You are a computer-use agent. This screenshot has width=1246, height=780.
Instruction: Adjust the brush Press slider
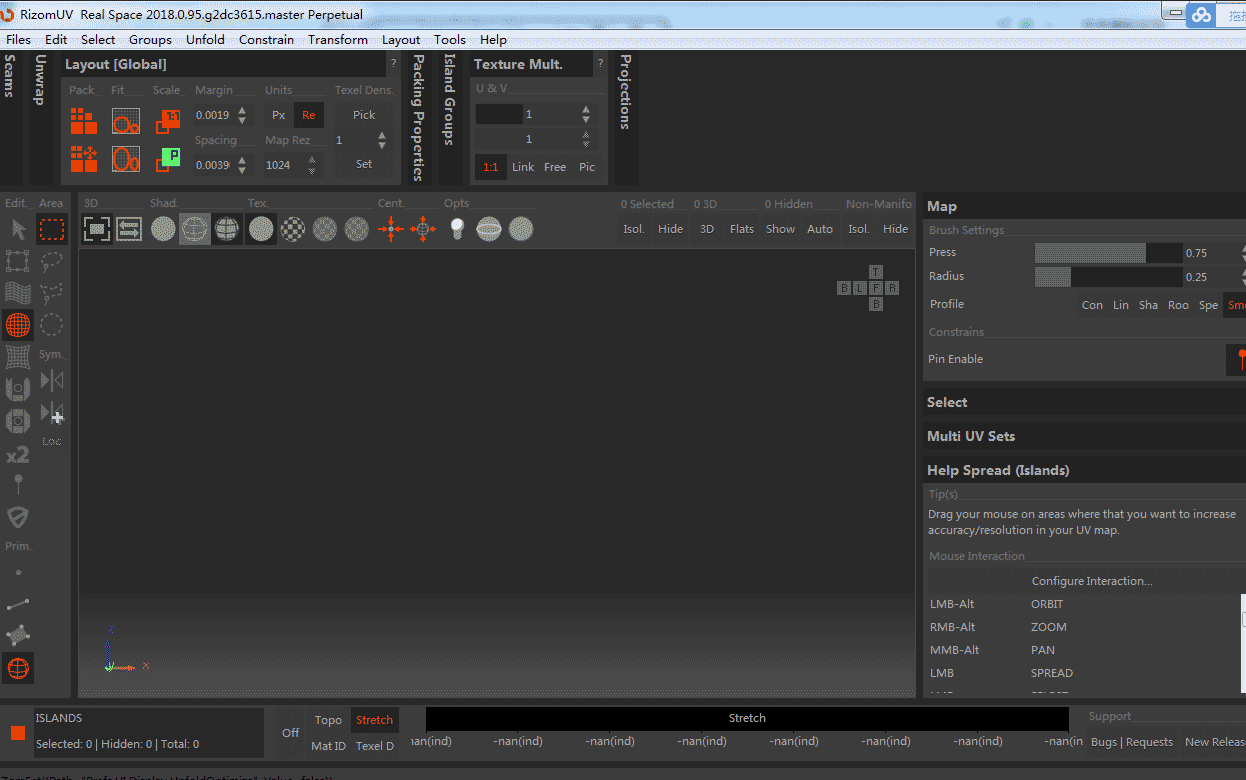pyautogui.click(x=1107, y=253)
